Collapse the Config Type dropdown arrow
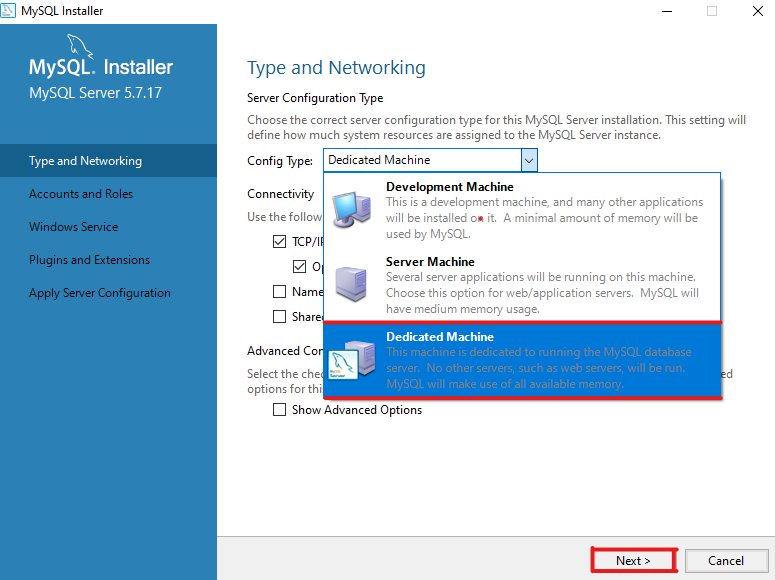 (529, 160)
